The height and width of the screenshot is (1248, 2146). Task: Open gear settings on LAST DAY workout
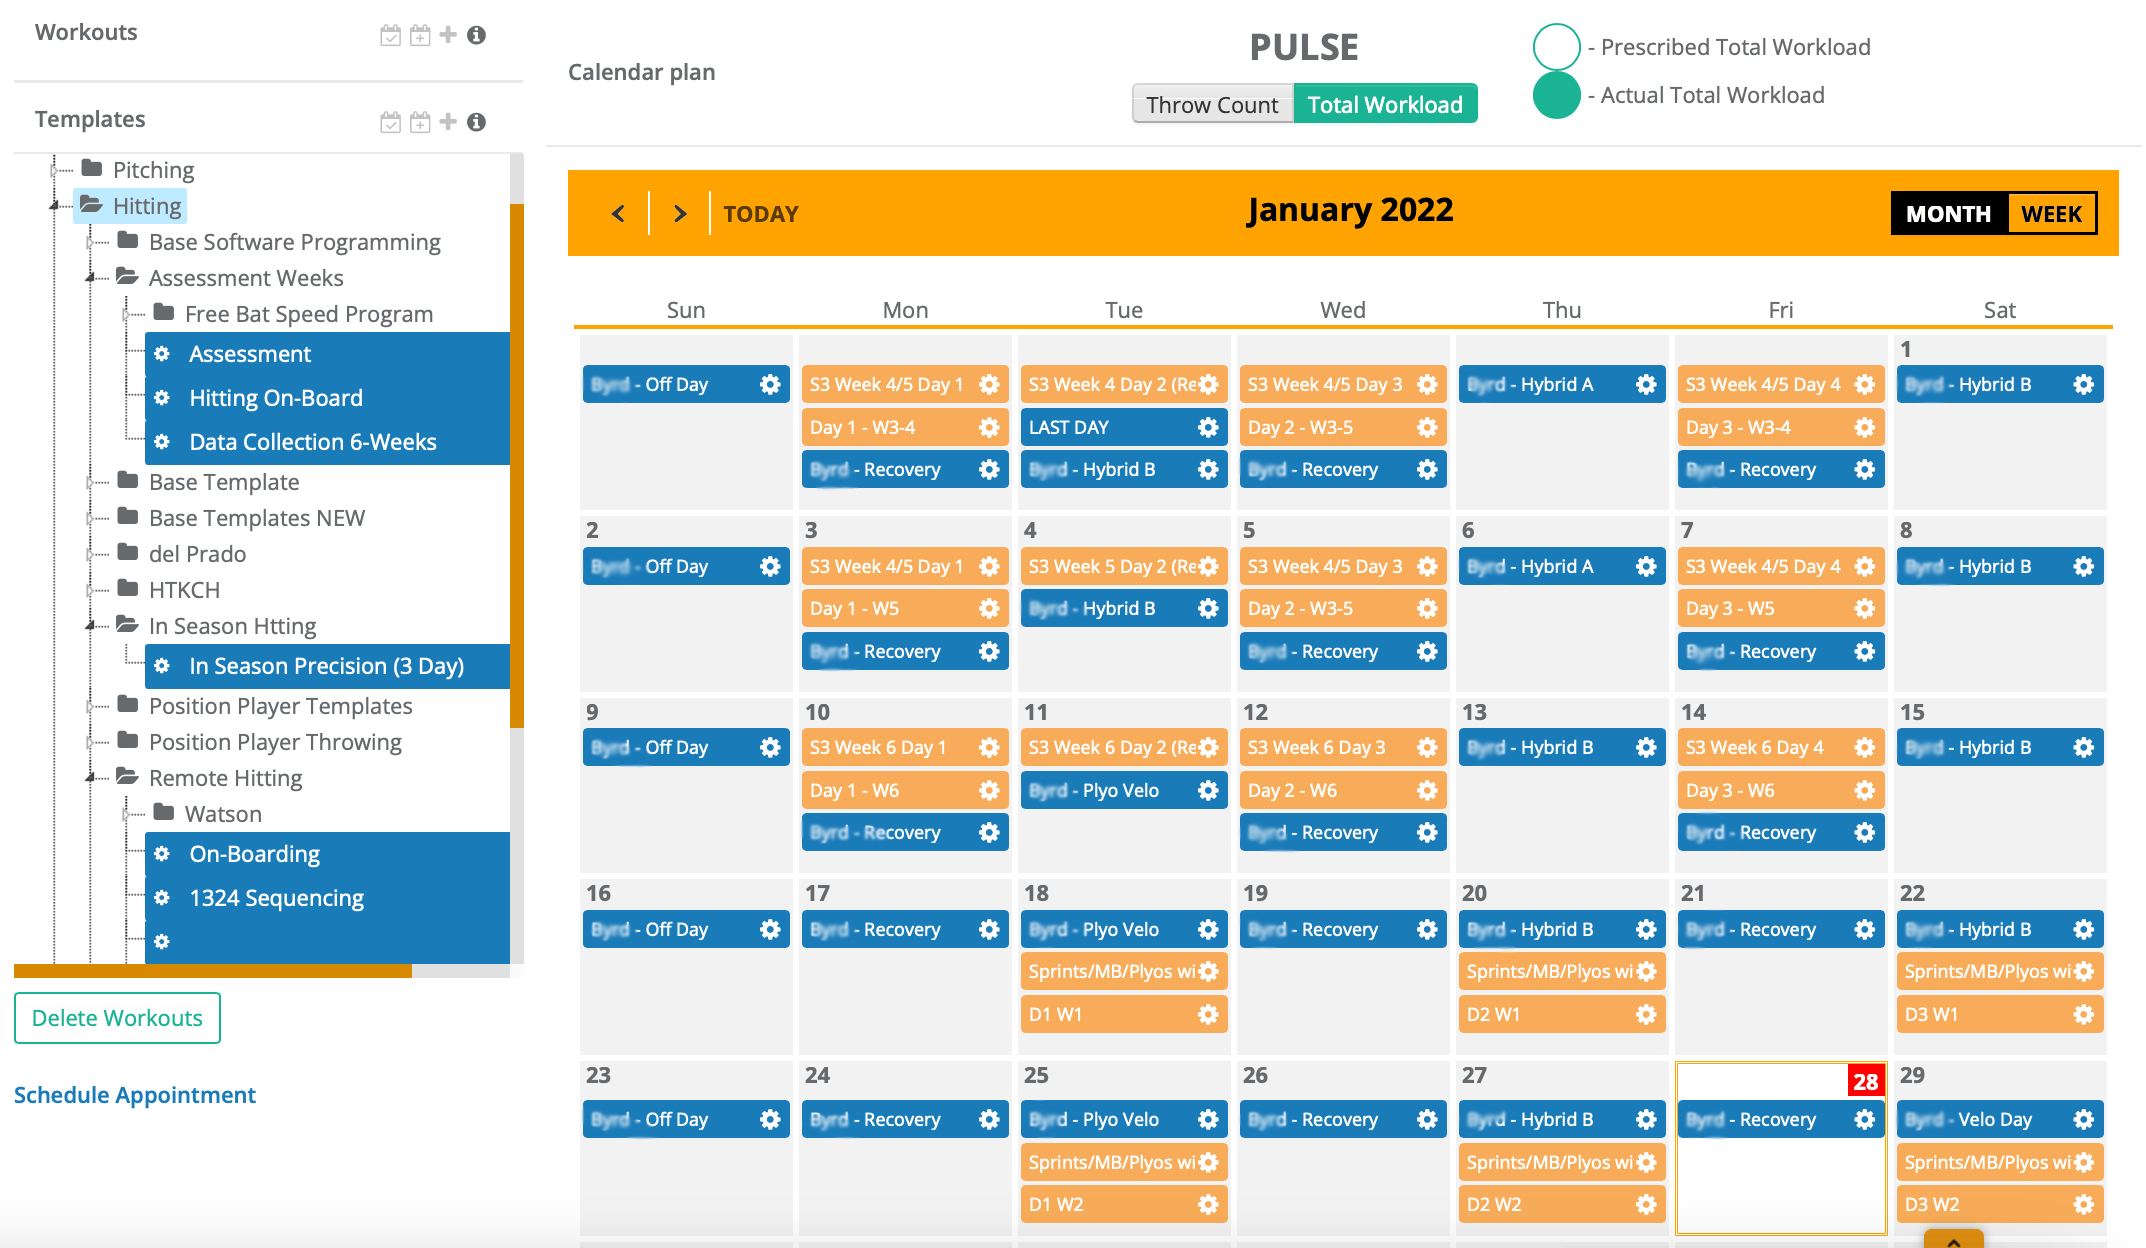pos(1208,427)
